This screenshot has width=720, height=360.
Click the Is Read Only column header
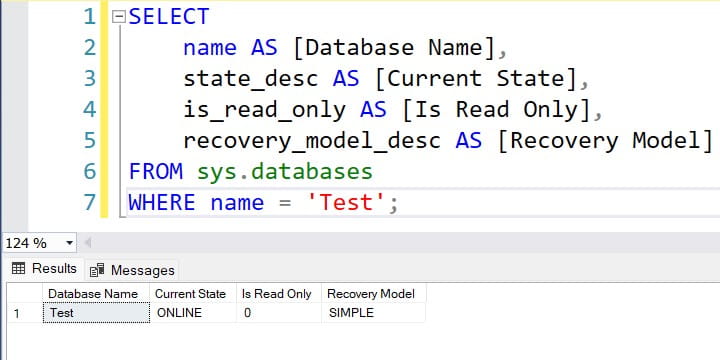tap(279, 294)
